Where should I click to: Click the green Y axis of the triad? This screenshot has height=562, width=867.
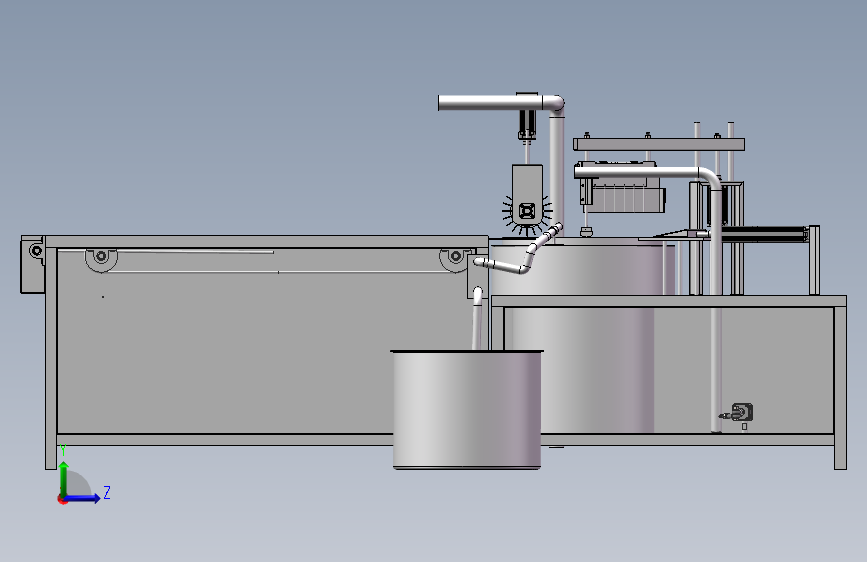64,479
